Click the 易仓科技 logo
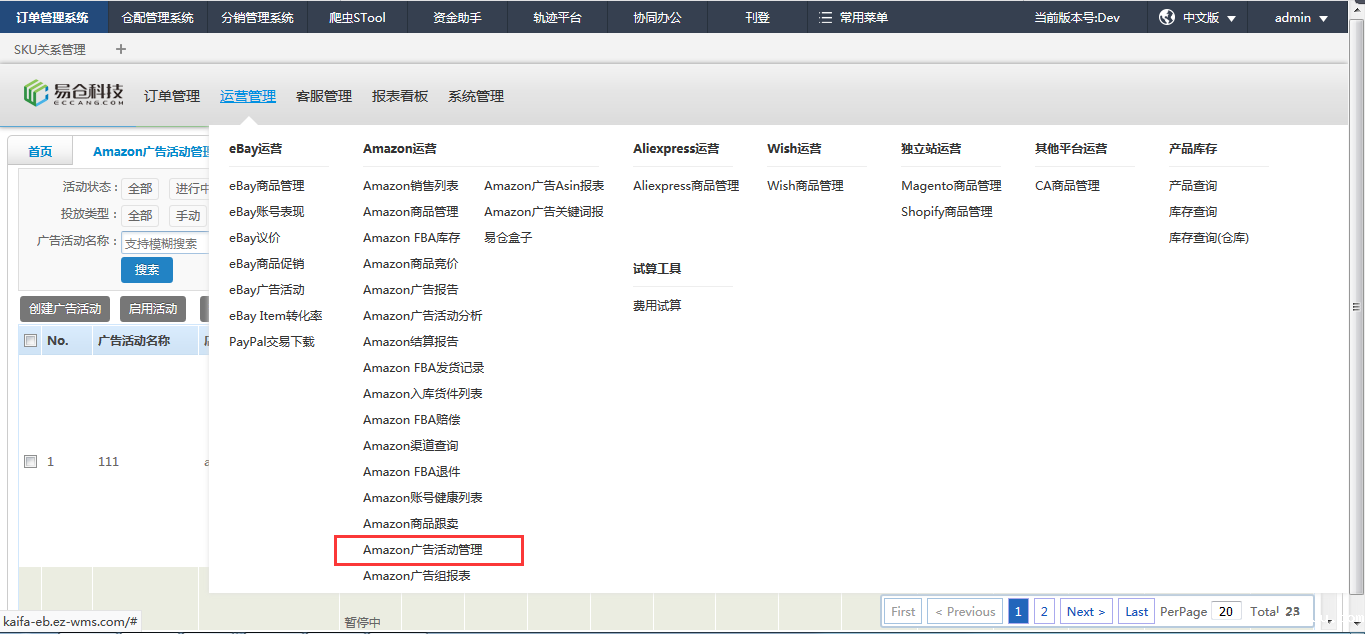The image size is (1365, 634). (74, 94)
